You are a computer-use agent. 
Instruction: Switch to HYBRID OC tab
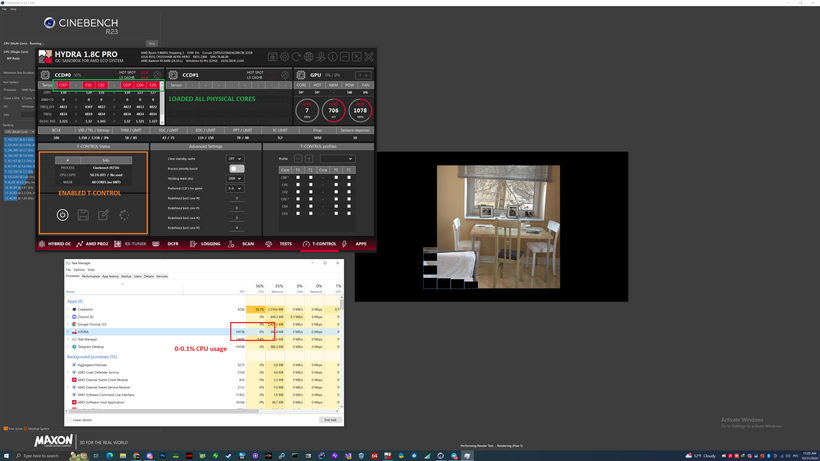coord(55,244)
